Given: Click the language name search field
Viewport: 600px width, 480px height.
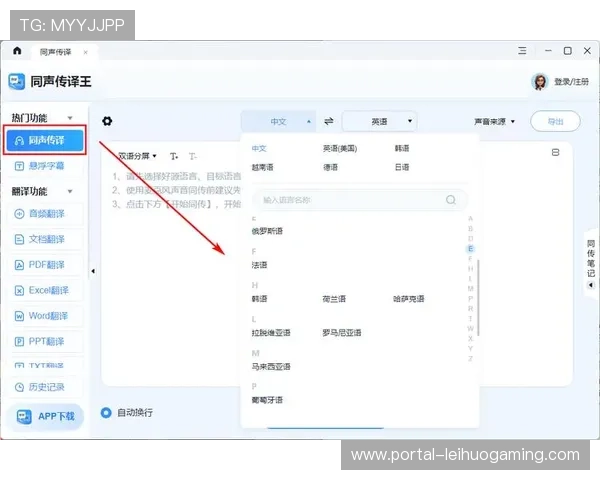Looking at the screenshot, I should (x=360, y=200).
